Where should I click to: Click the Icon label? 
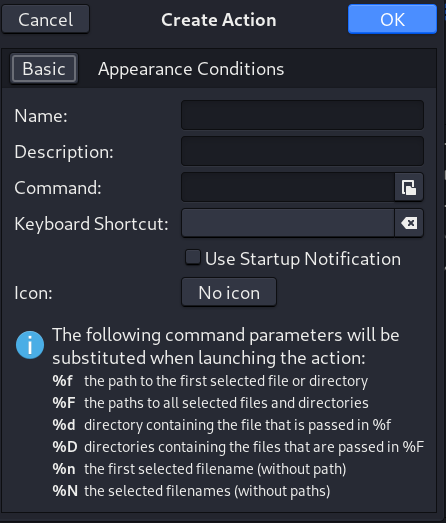33,293
